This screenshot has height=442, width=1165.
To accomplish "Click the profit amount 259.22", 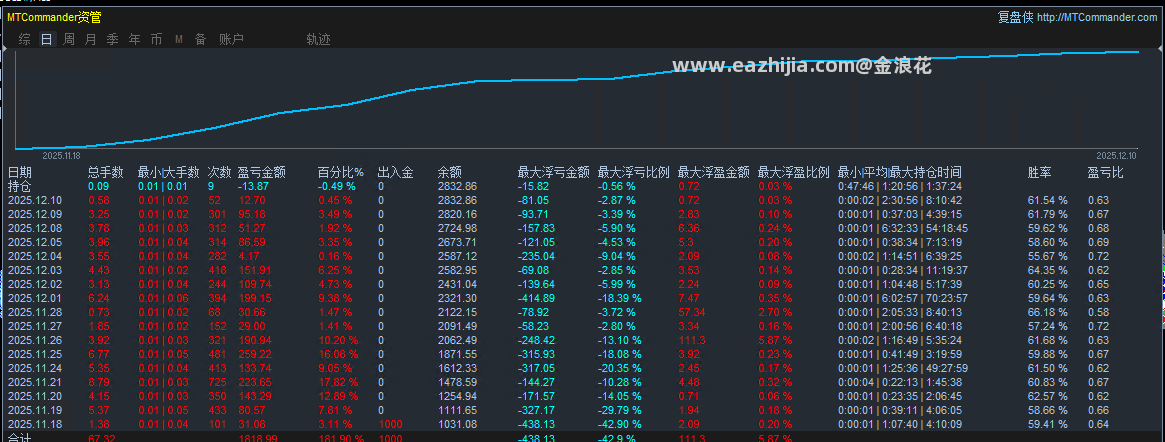I will pyautogui.click(x=255, y=354).
